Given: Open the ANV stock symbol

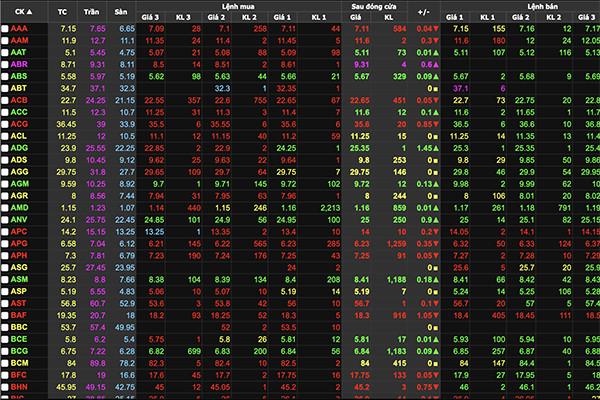Looking at the screenshot, I should click(x=19, y=220).
